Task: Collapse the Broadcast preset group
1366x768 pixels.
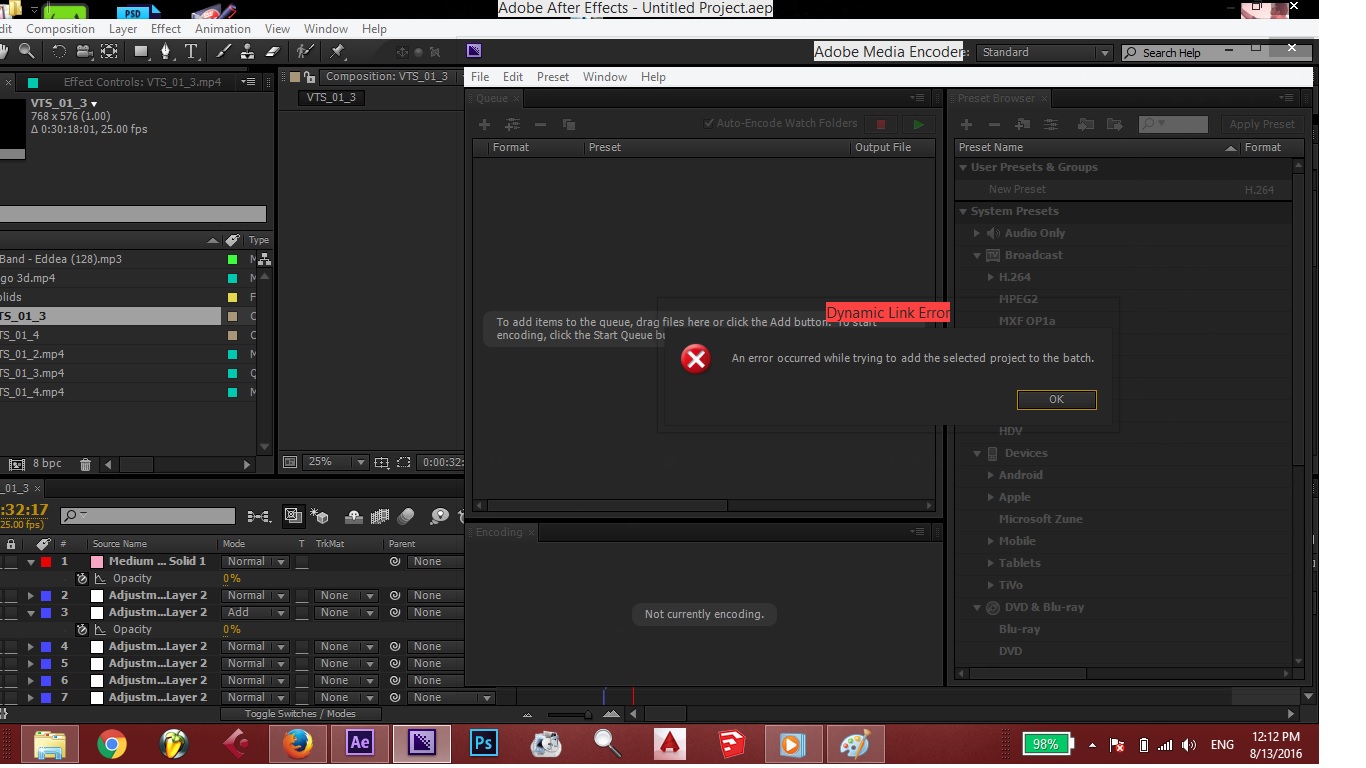Action: coord(978,255)
